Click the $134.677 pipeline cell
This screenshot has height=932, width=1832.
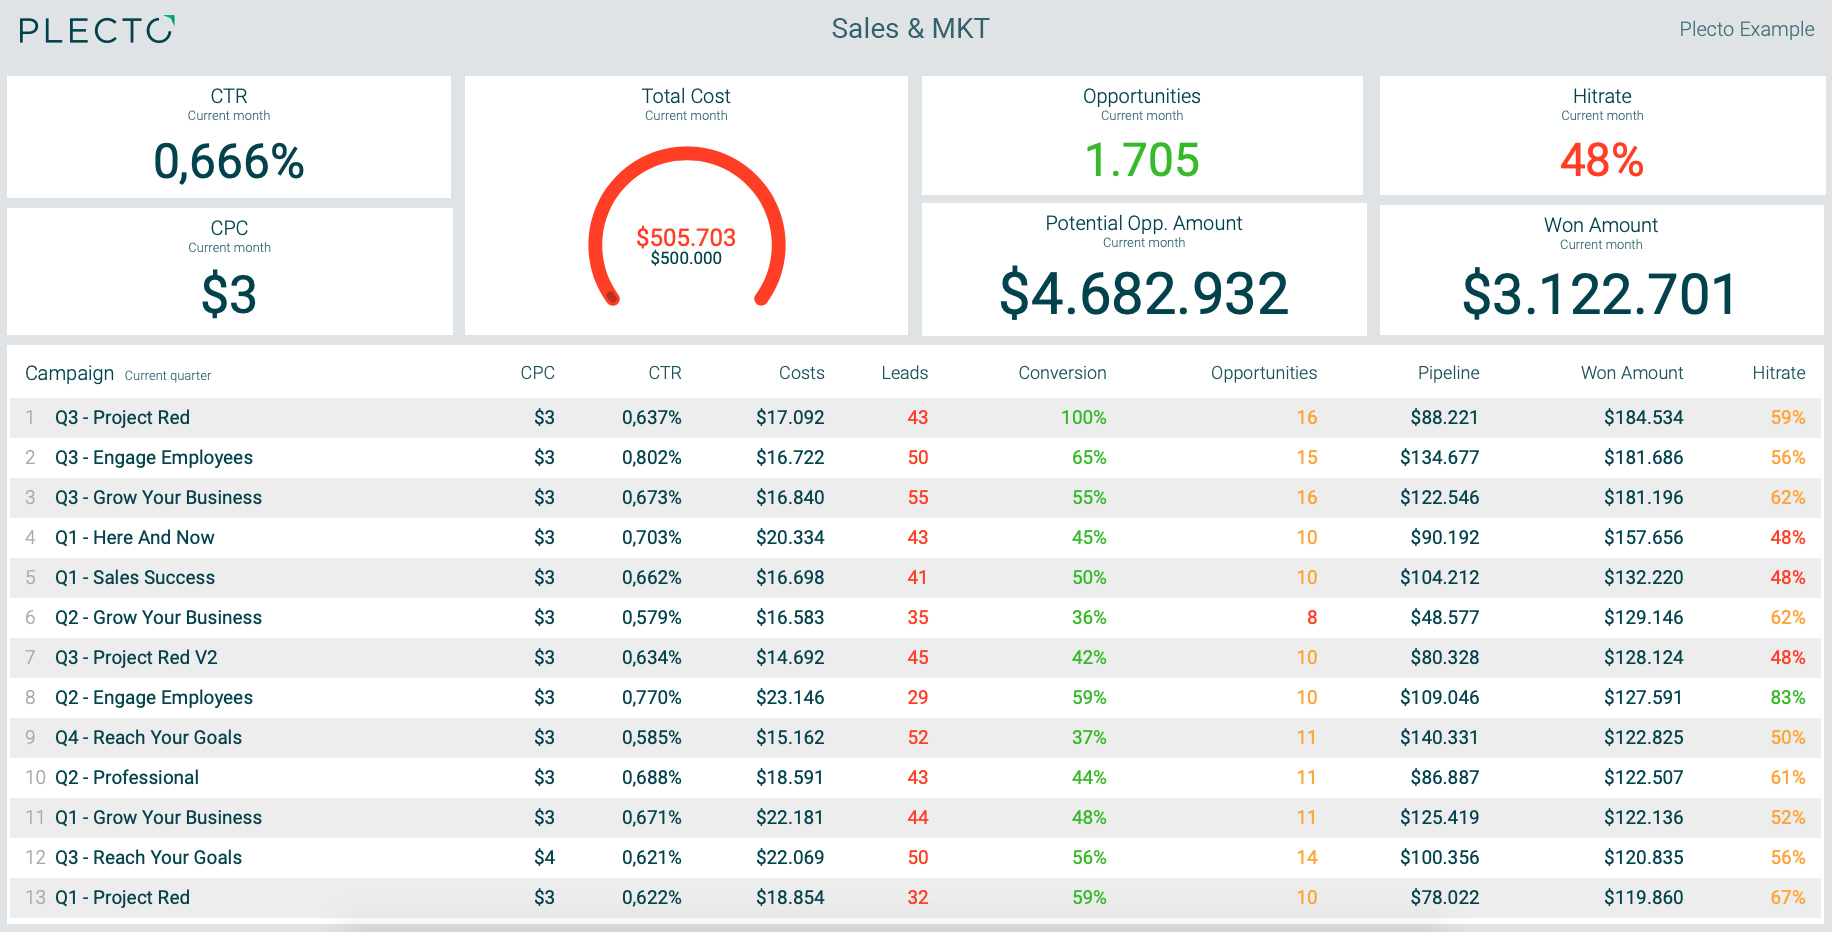click(1439, 458)
